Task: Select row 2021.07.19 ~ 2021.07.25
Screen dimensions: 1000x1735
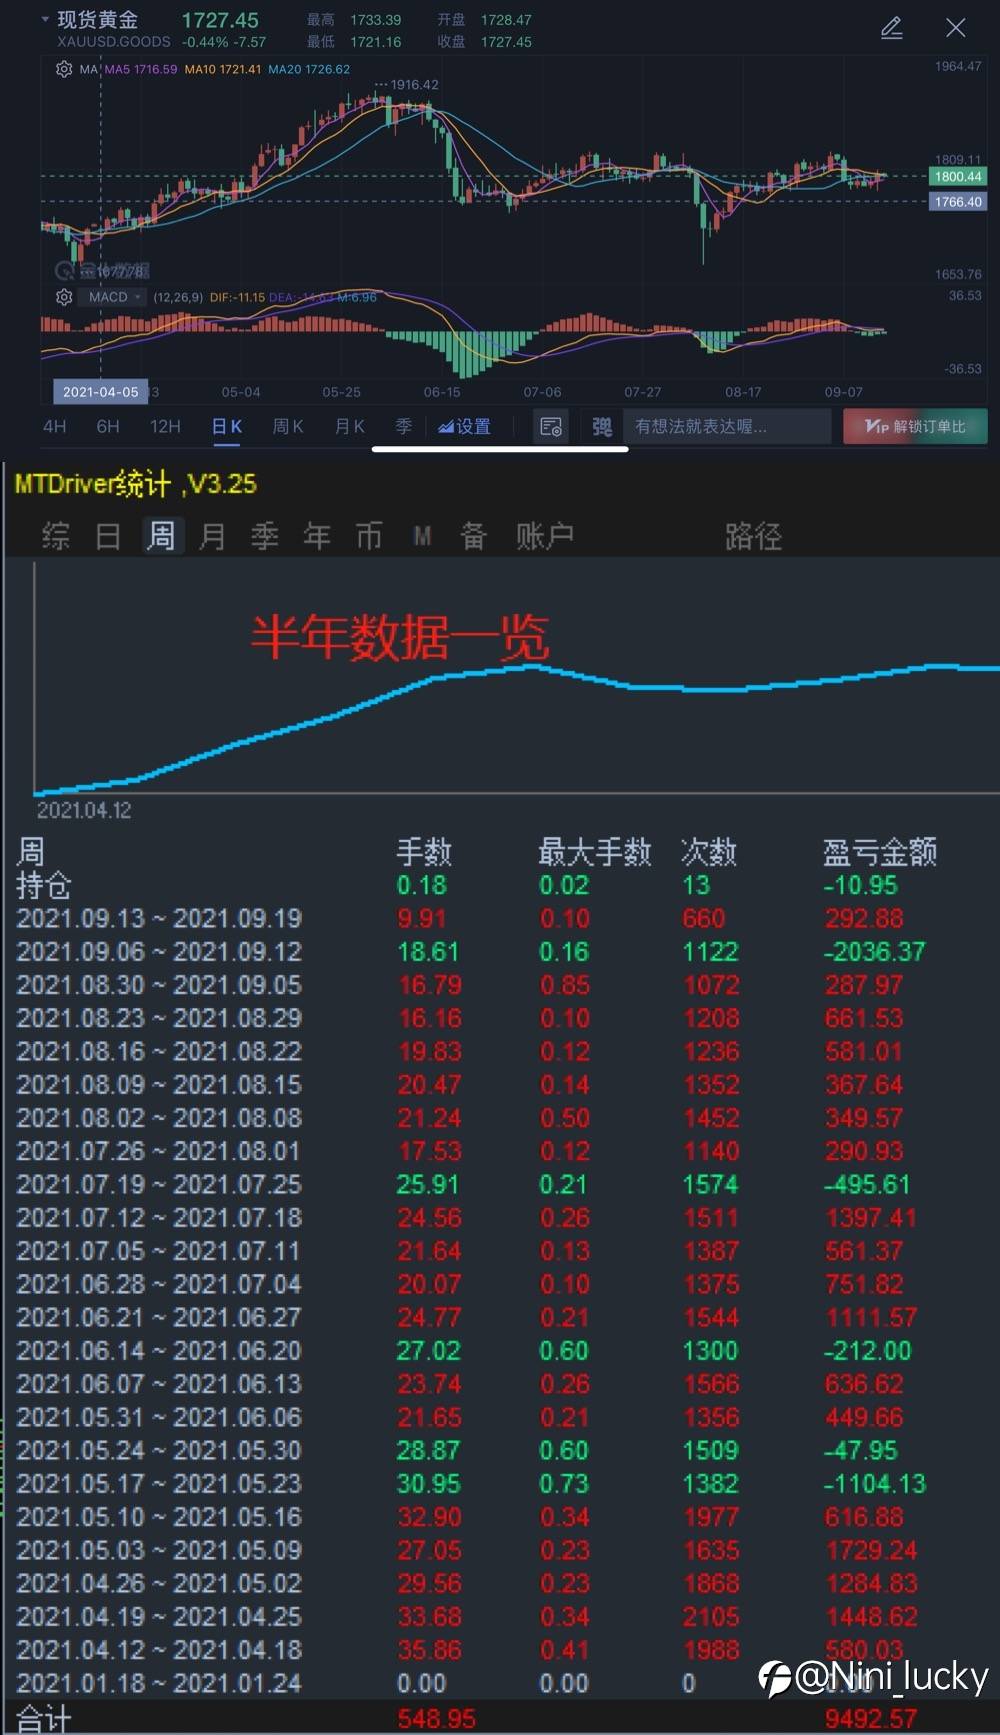Action: (x=500, y=1184)
